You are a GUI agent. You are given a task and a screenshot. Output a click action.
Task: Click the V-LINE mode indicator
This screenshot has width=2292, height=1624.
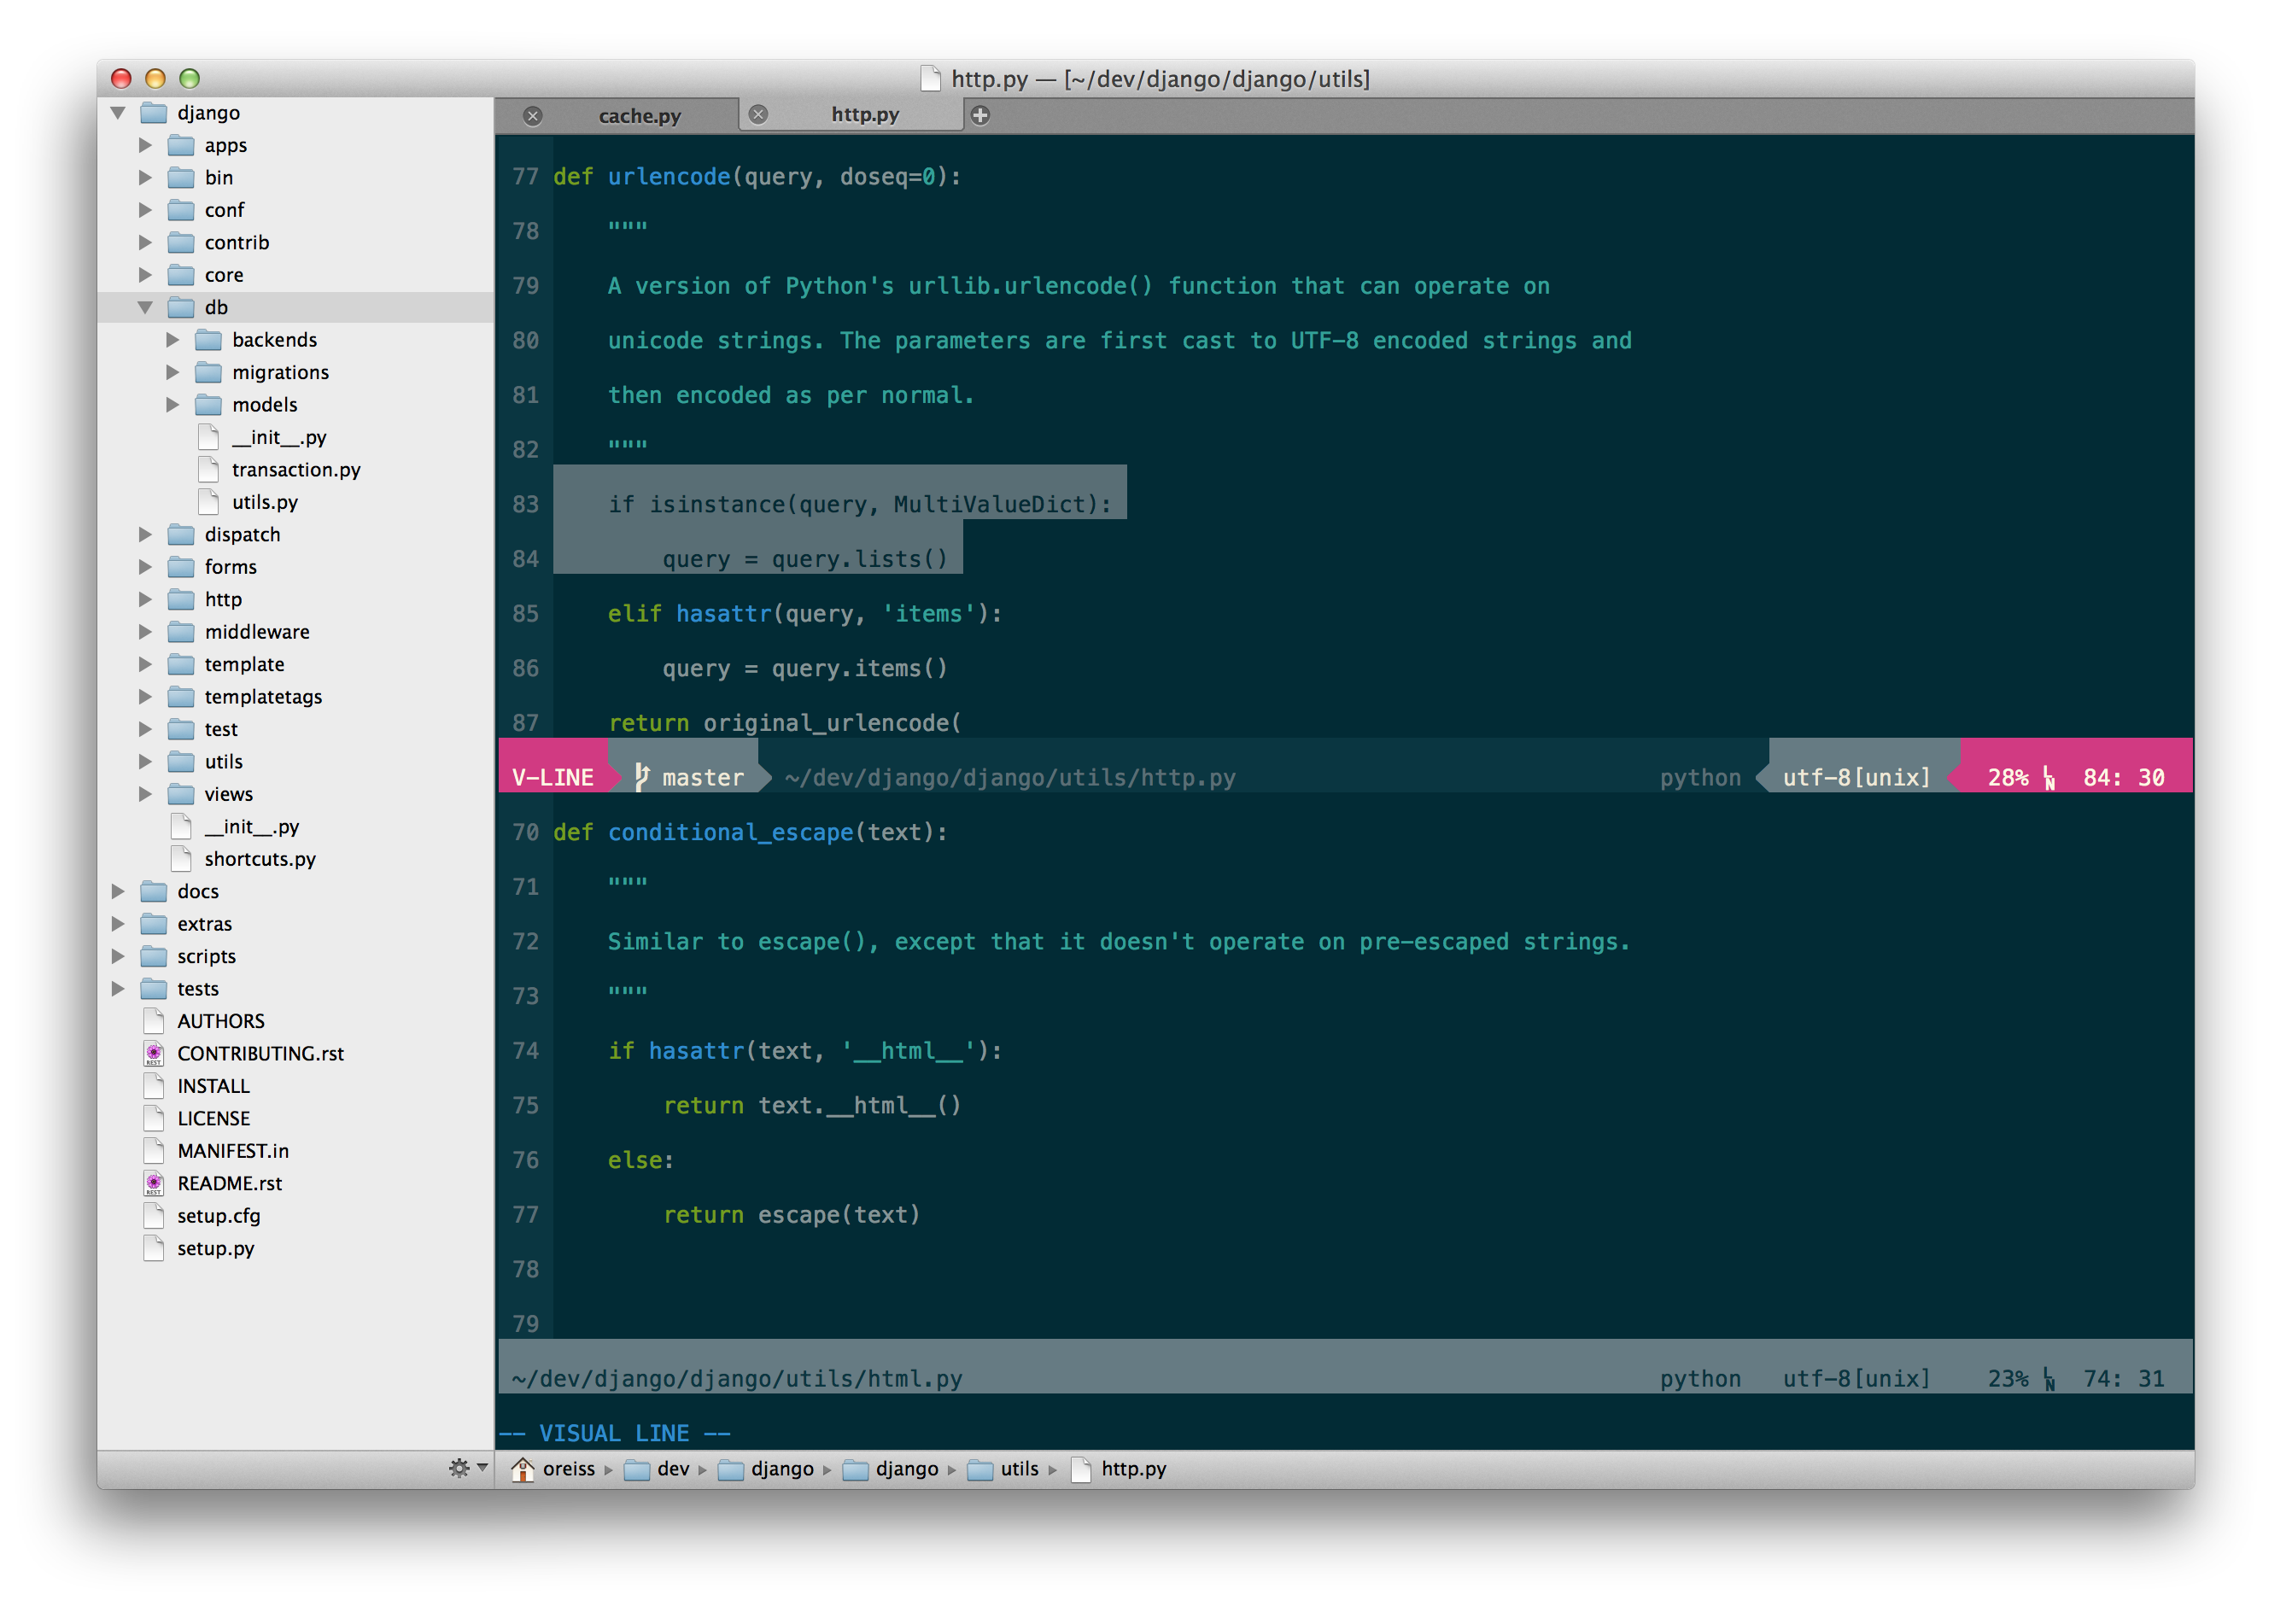click(x=553, y=777)
